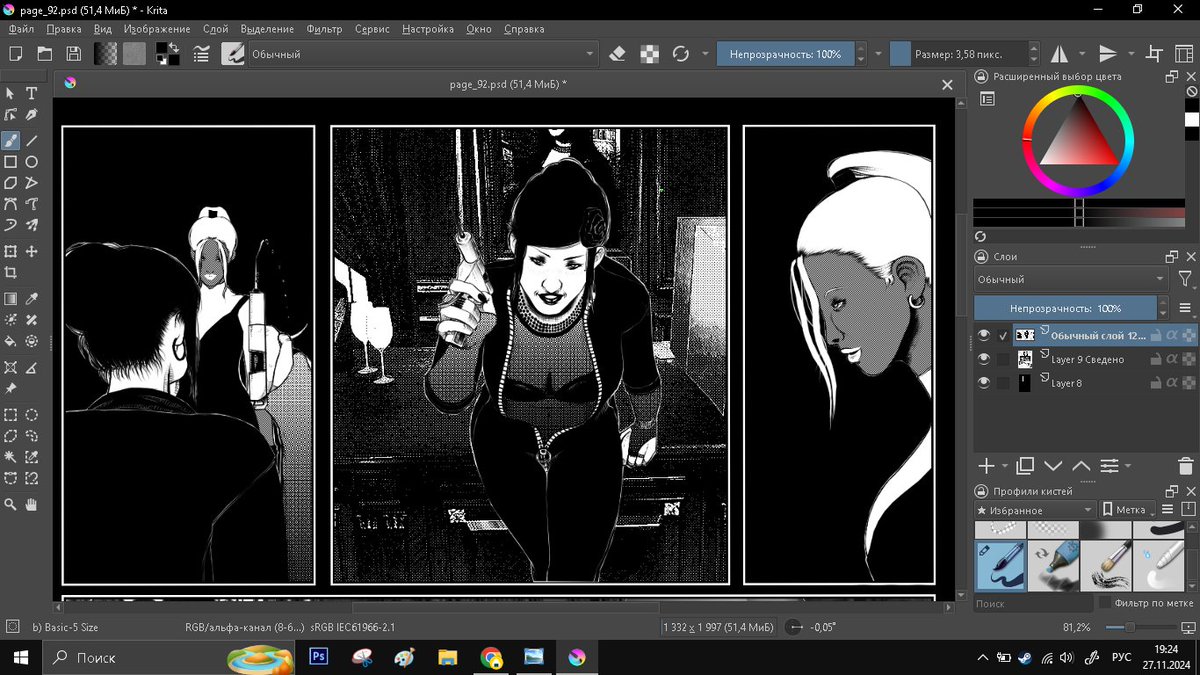Viewport: 1200px width, 675px height.
Task: Mirror canvas horizontally icon
Action: tap(1058, 54)
